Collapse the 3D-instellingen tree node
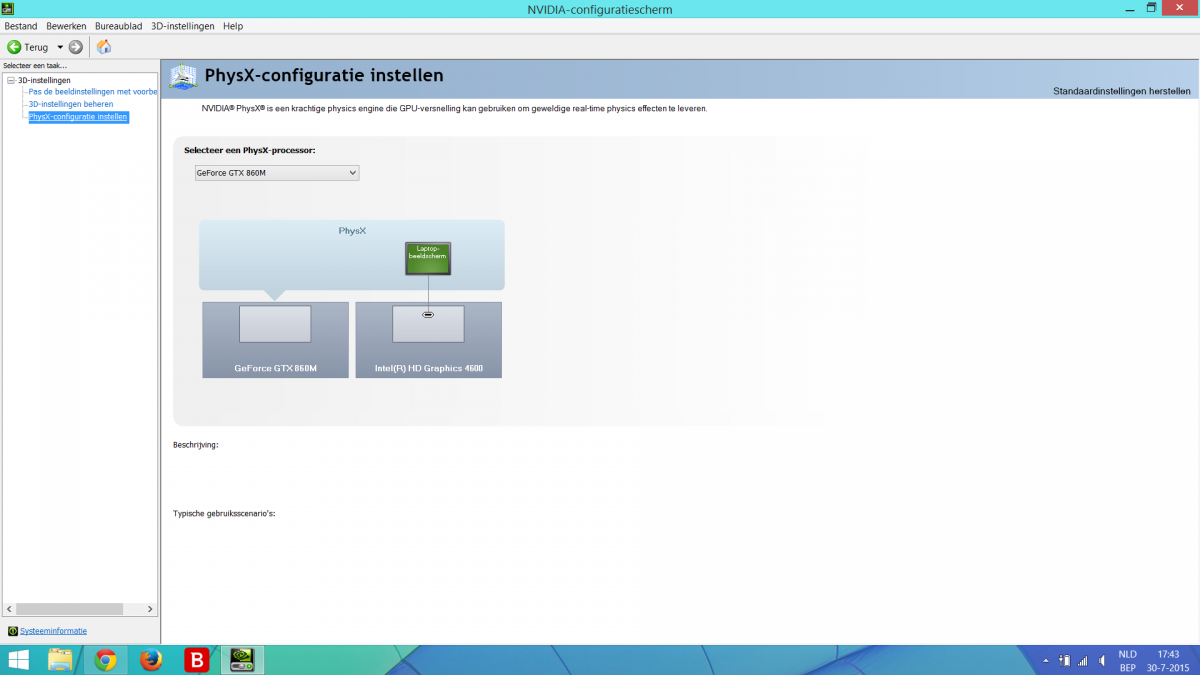Screen dimensions: 1200x675 point(10,80)
